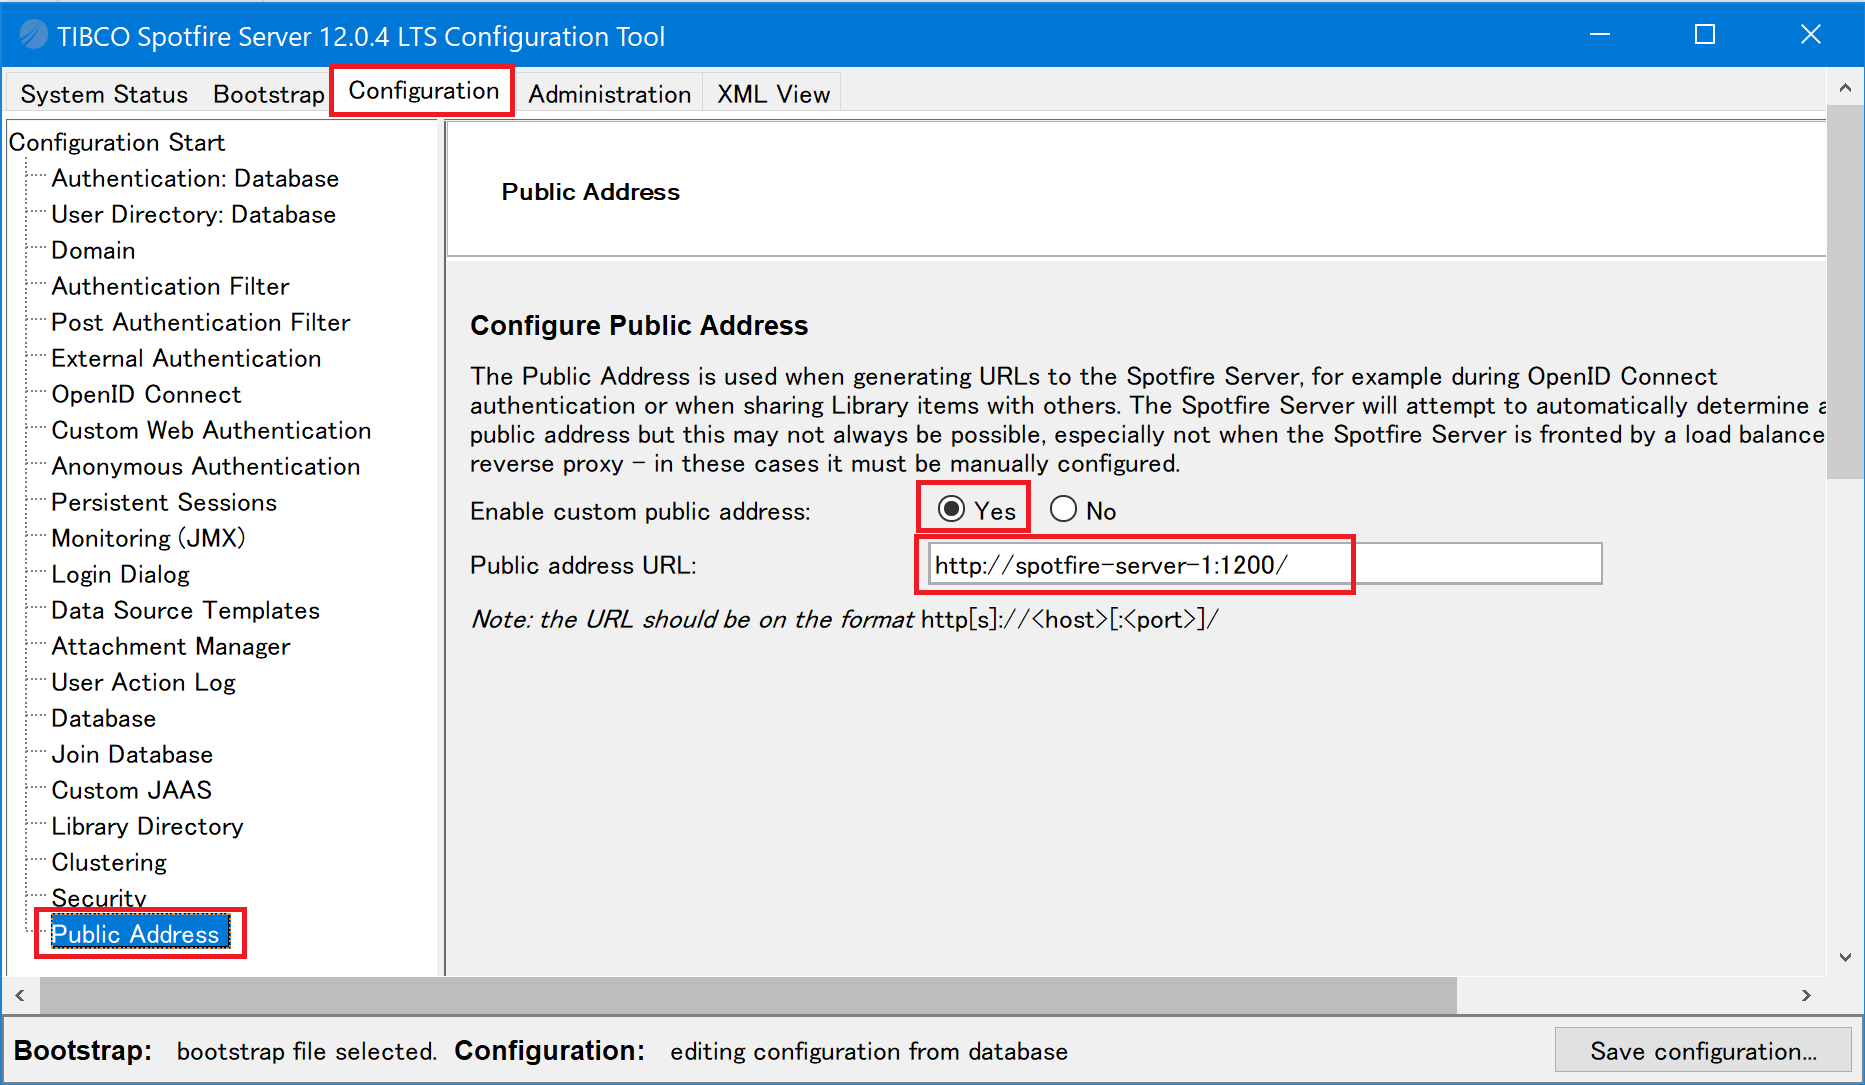The width and height of the screenshot is (1865, 1085).
Task: Open the Administration tab
Action: tap(609, 94)
